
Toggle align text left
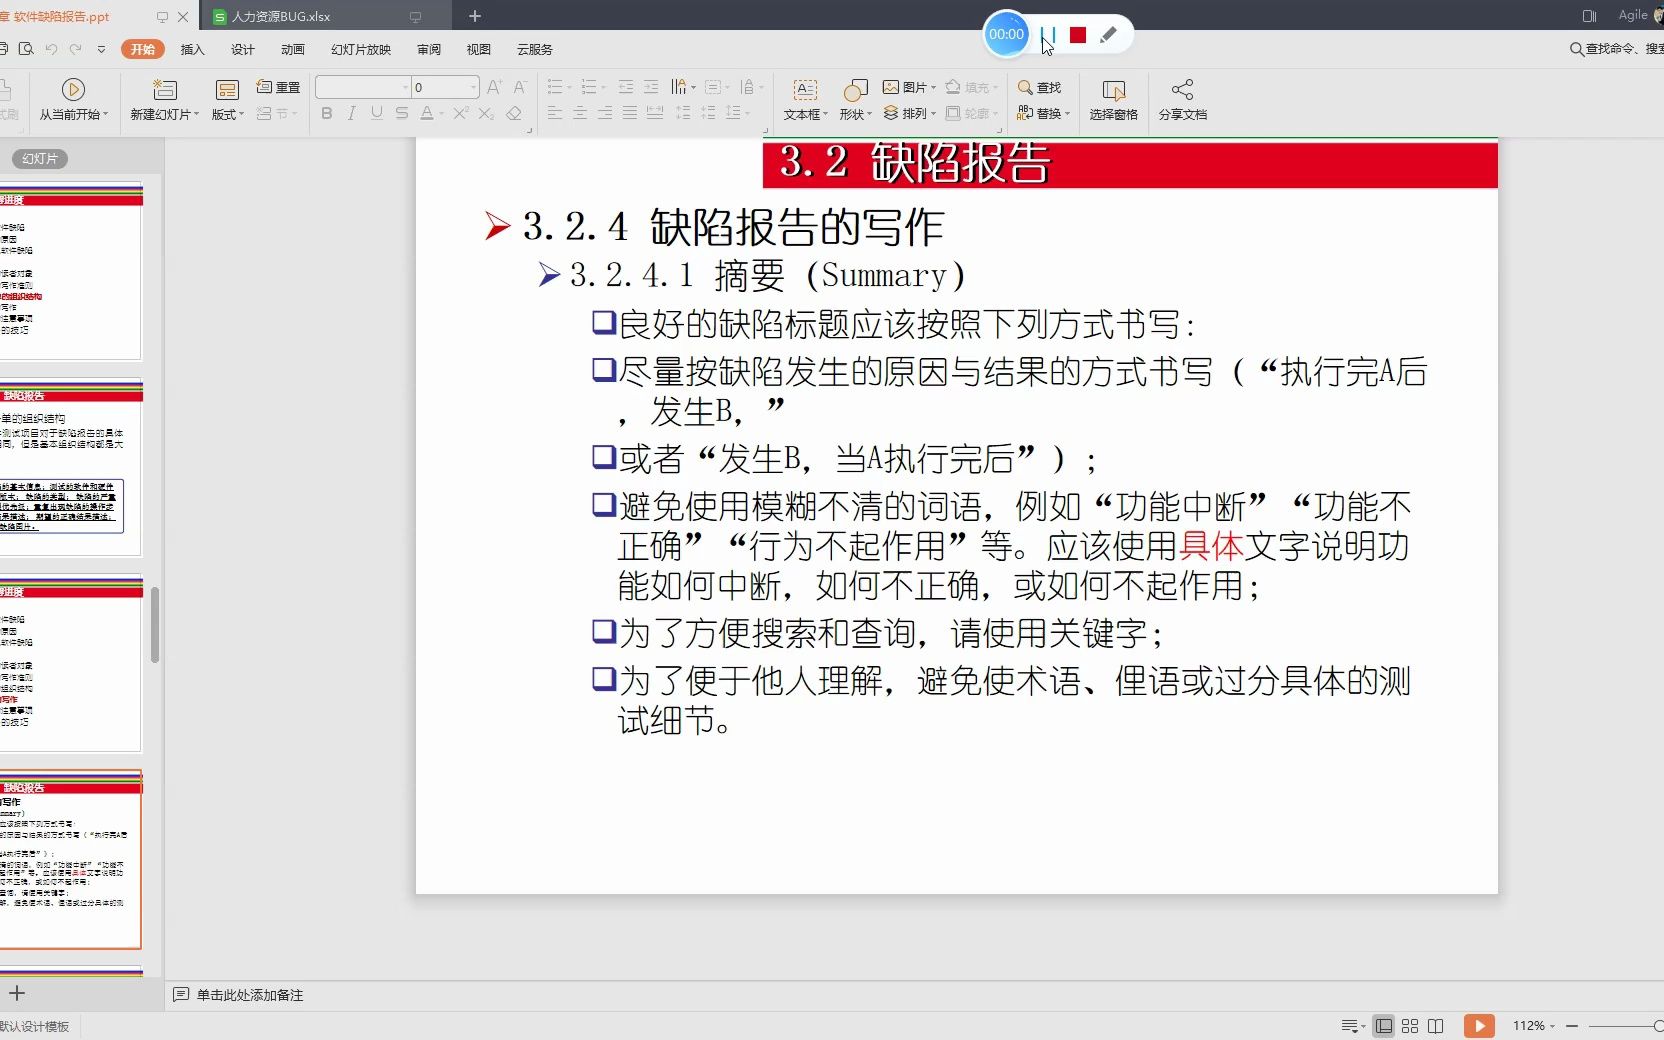tap(555, 114)
